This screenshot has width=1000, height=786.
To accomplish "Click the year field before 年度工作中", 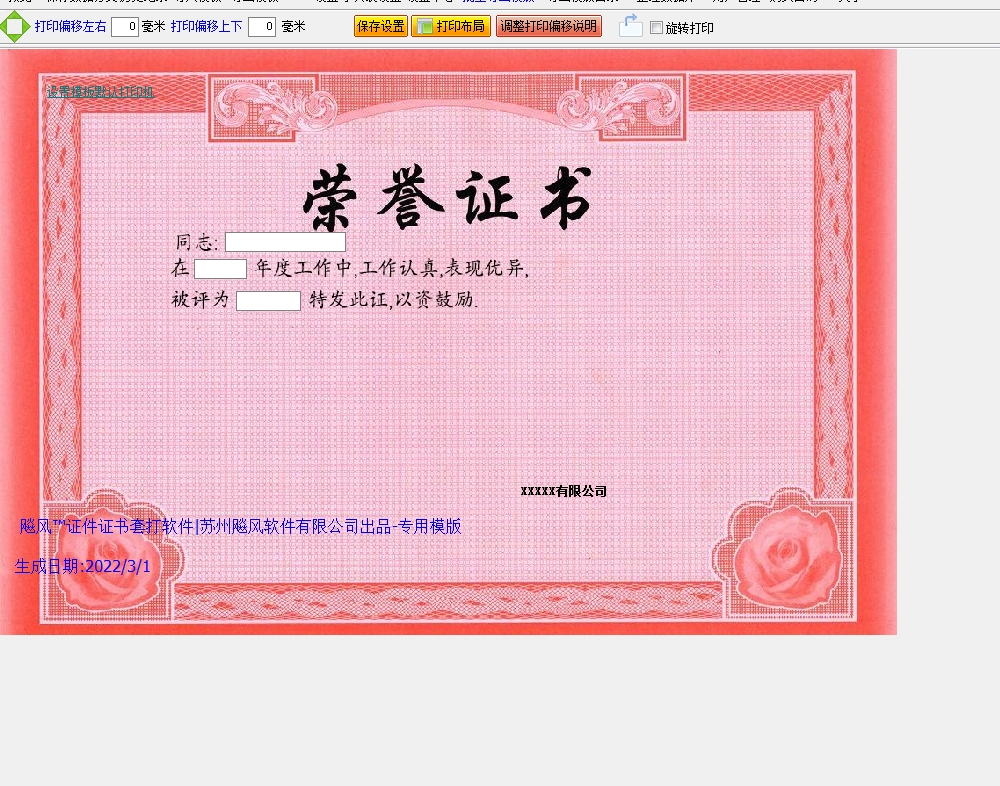I will point(220,269).
